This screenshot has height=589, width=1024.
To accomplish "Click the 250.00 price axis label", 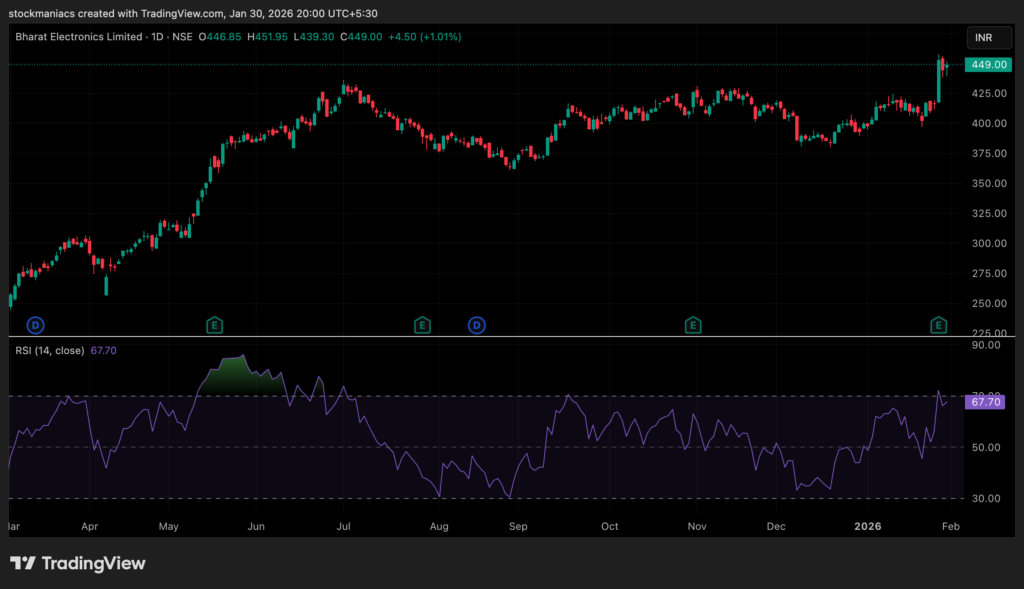I will coord(989,304).
